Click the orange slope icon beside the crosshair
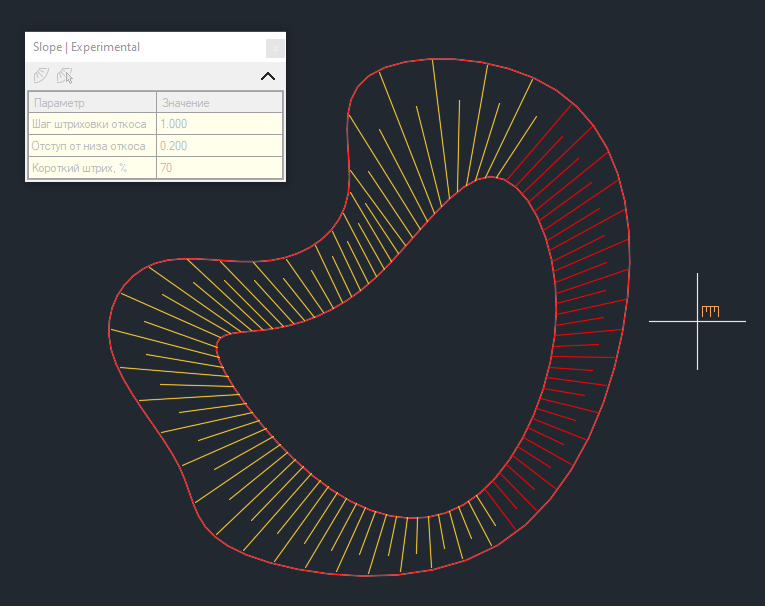 coord(710,311)
